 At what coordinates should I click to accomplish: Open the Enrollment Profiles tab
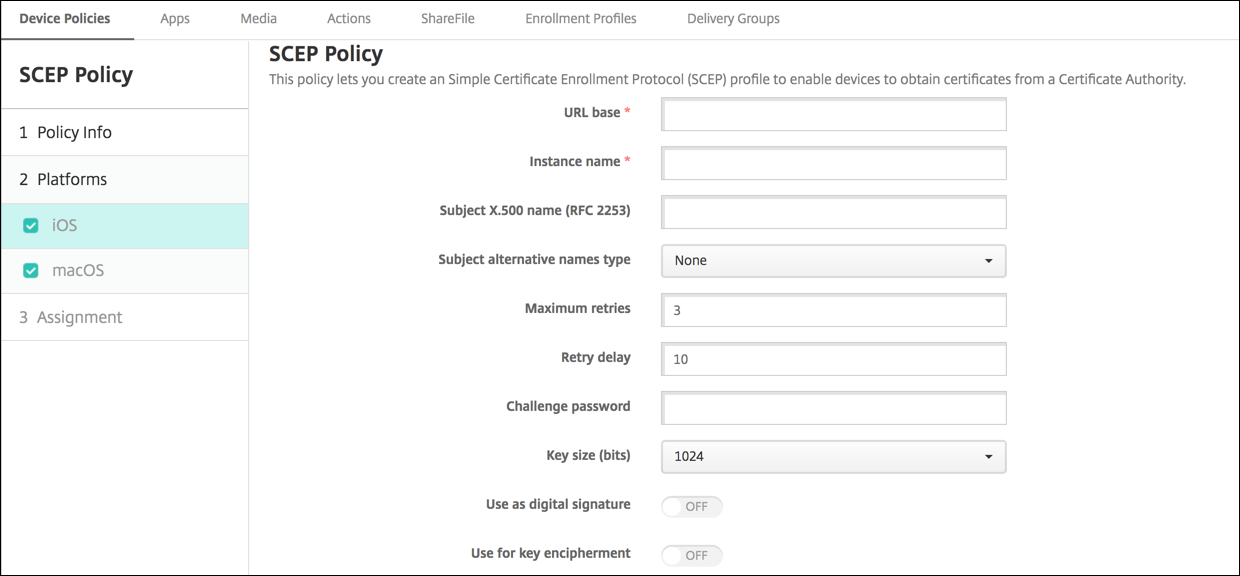[581, 19]
